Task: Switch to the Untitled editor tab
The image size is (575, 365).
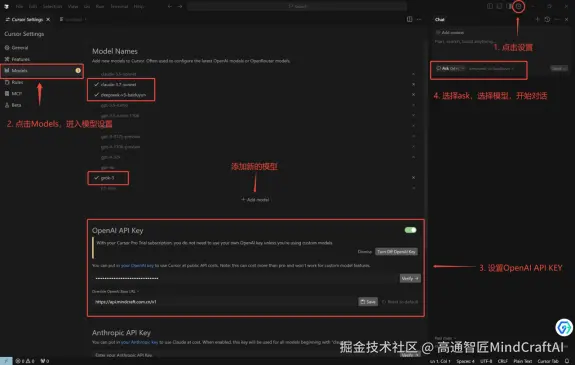Action: click(x=73, y=19)
